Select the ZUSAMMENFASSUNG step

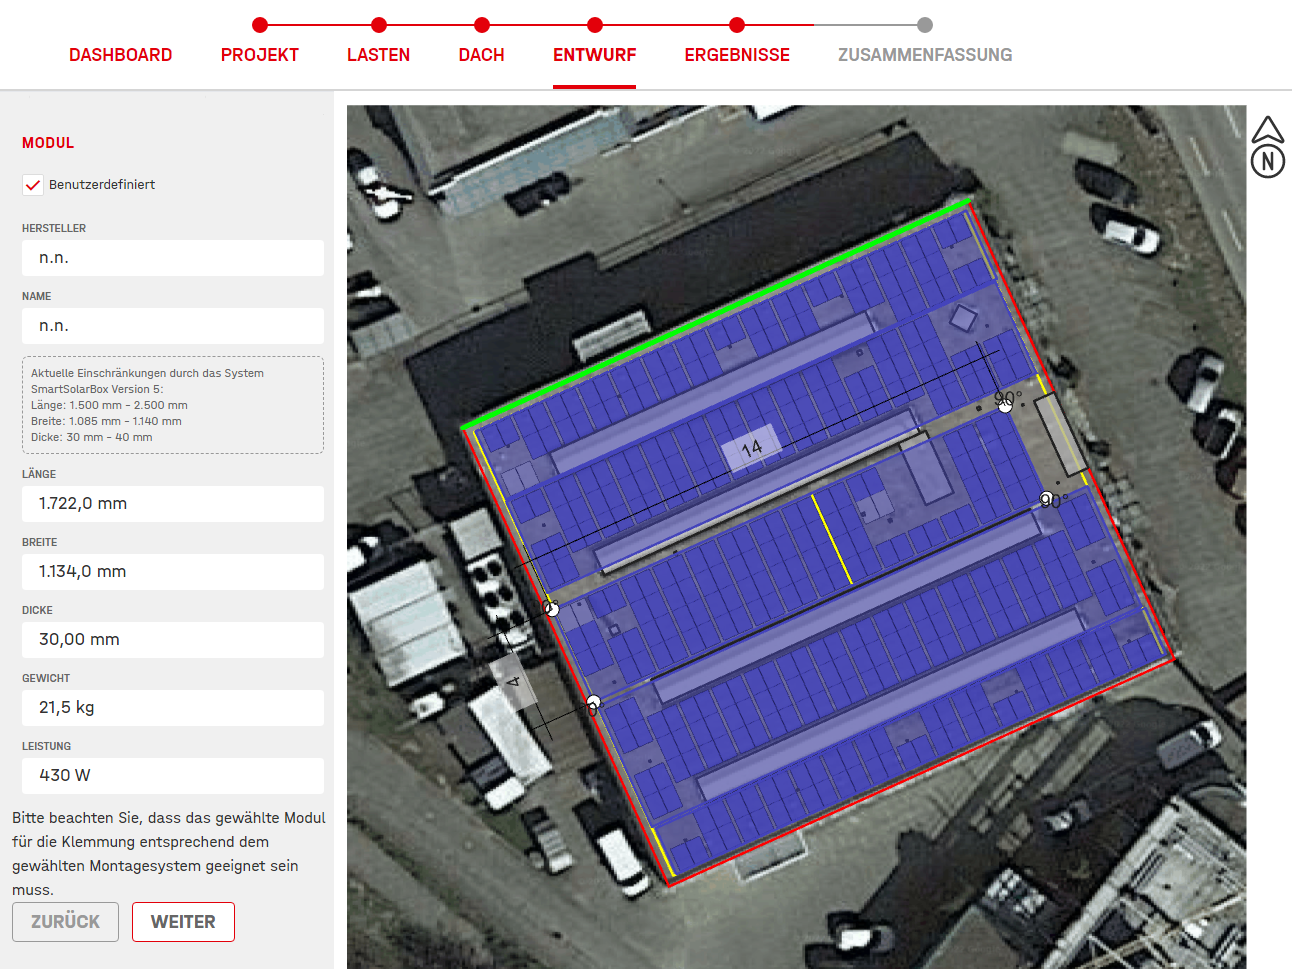(923, 55)
